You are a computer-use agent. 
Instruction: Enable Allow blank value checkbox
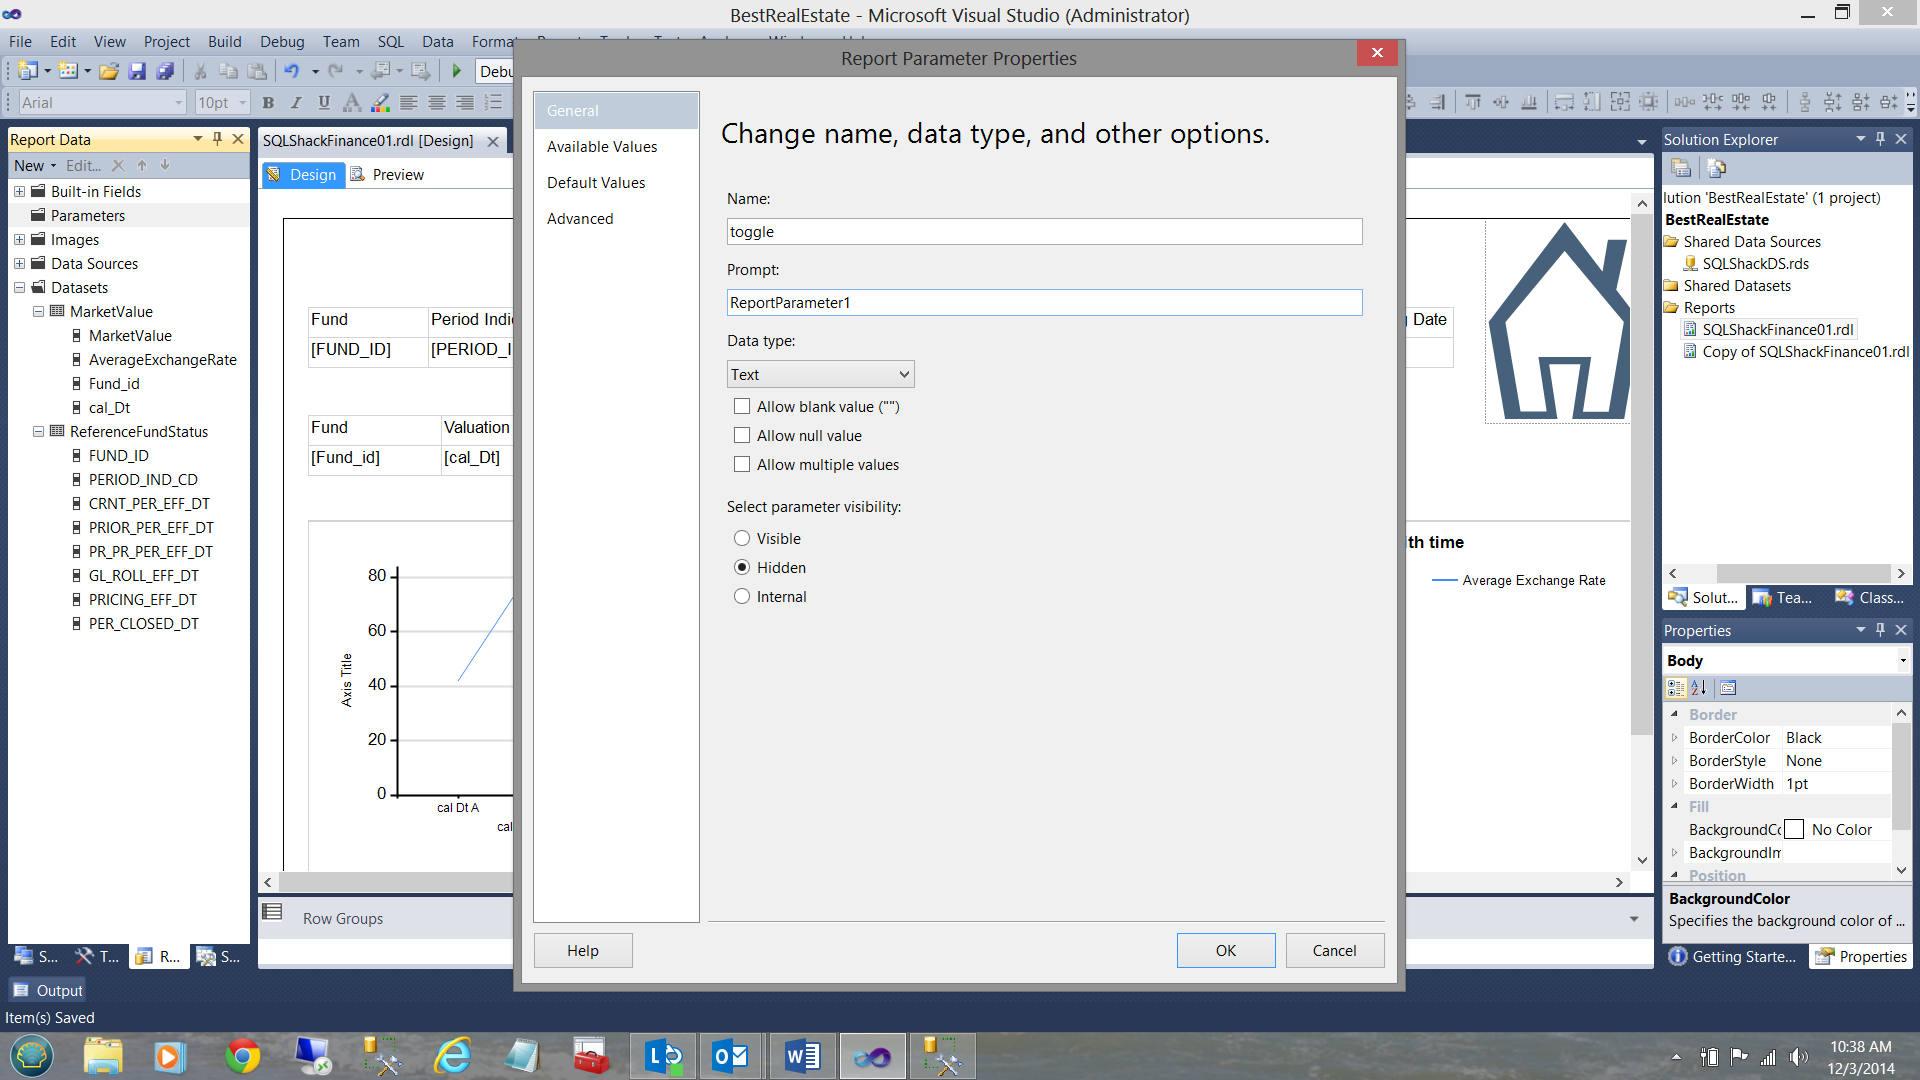click(x=742, y=407)
